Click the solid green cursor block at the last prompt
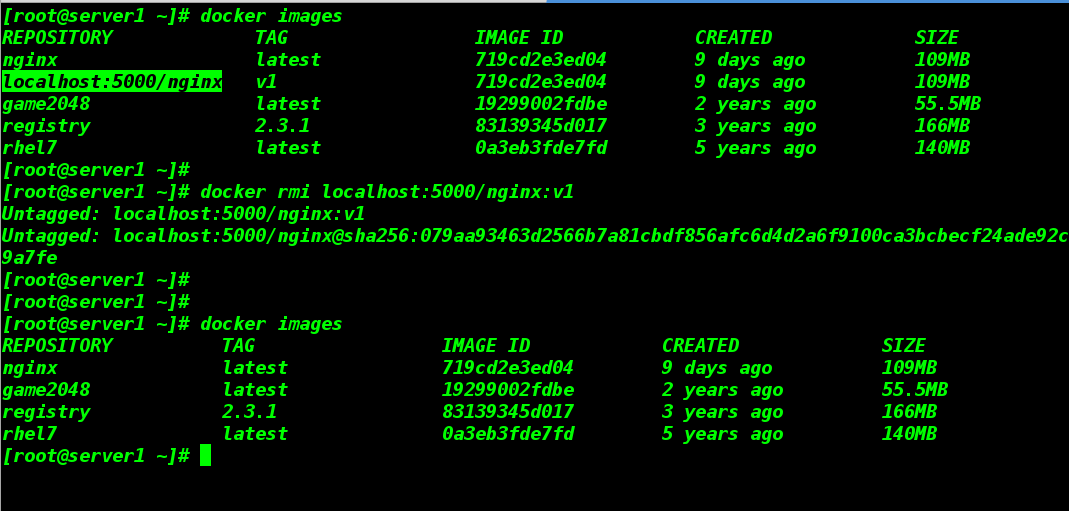The width and height of the screenshot is (1069, 511). (205, 455)
